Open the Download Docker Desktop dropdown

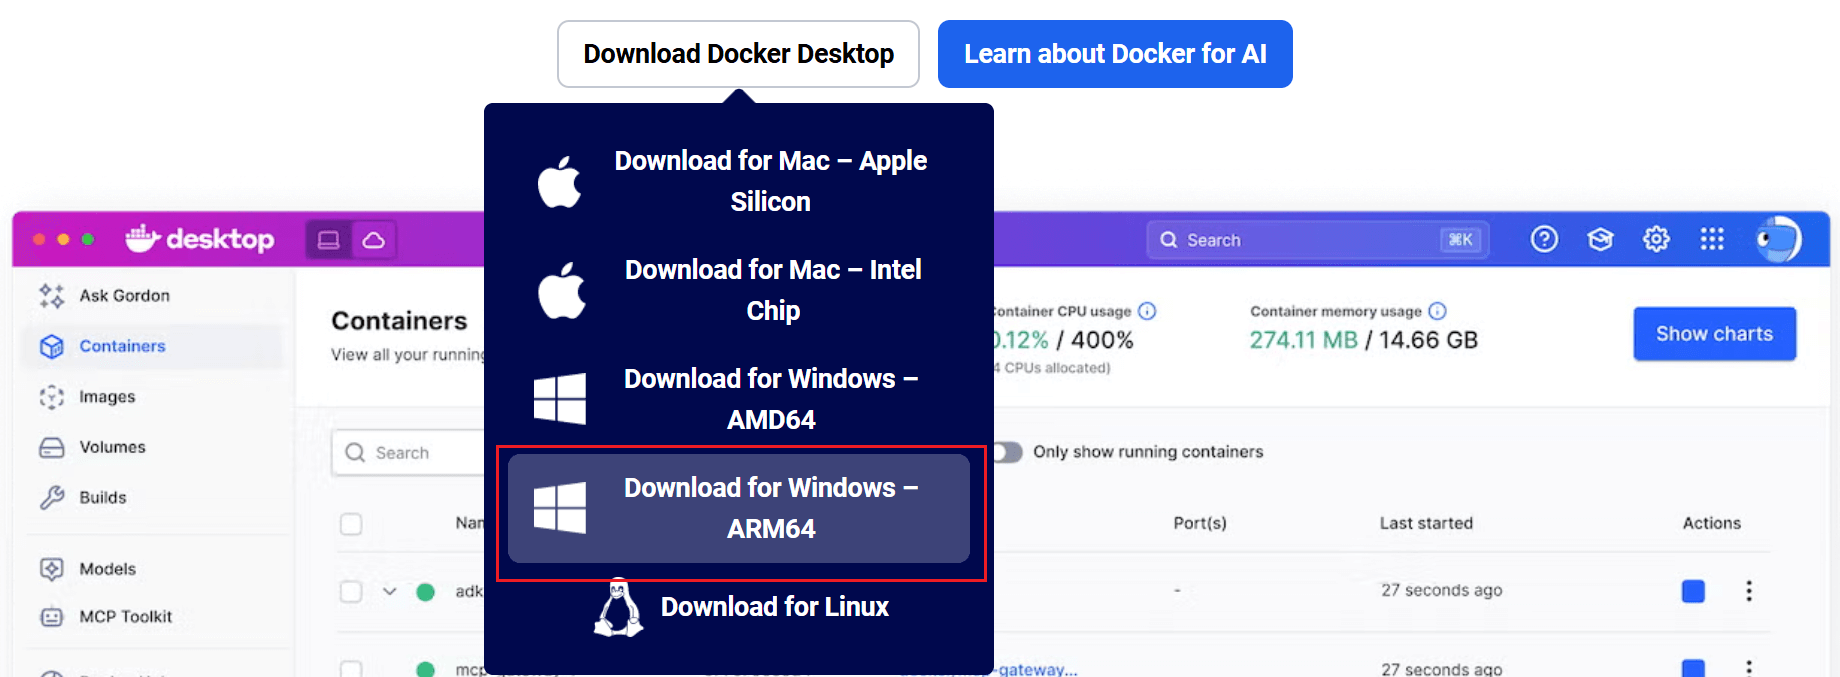coord(738,54)
